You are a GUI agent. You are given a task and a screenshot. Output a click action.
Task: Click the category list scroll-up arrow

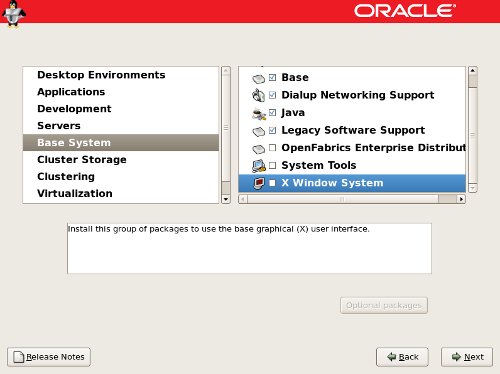pyautogui.click(x=226, y=71)
